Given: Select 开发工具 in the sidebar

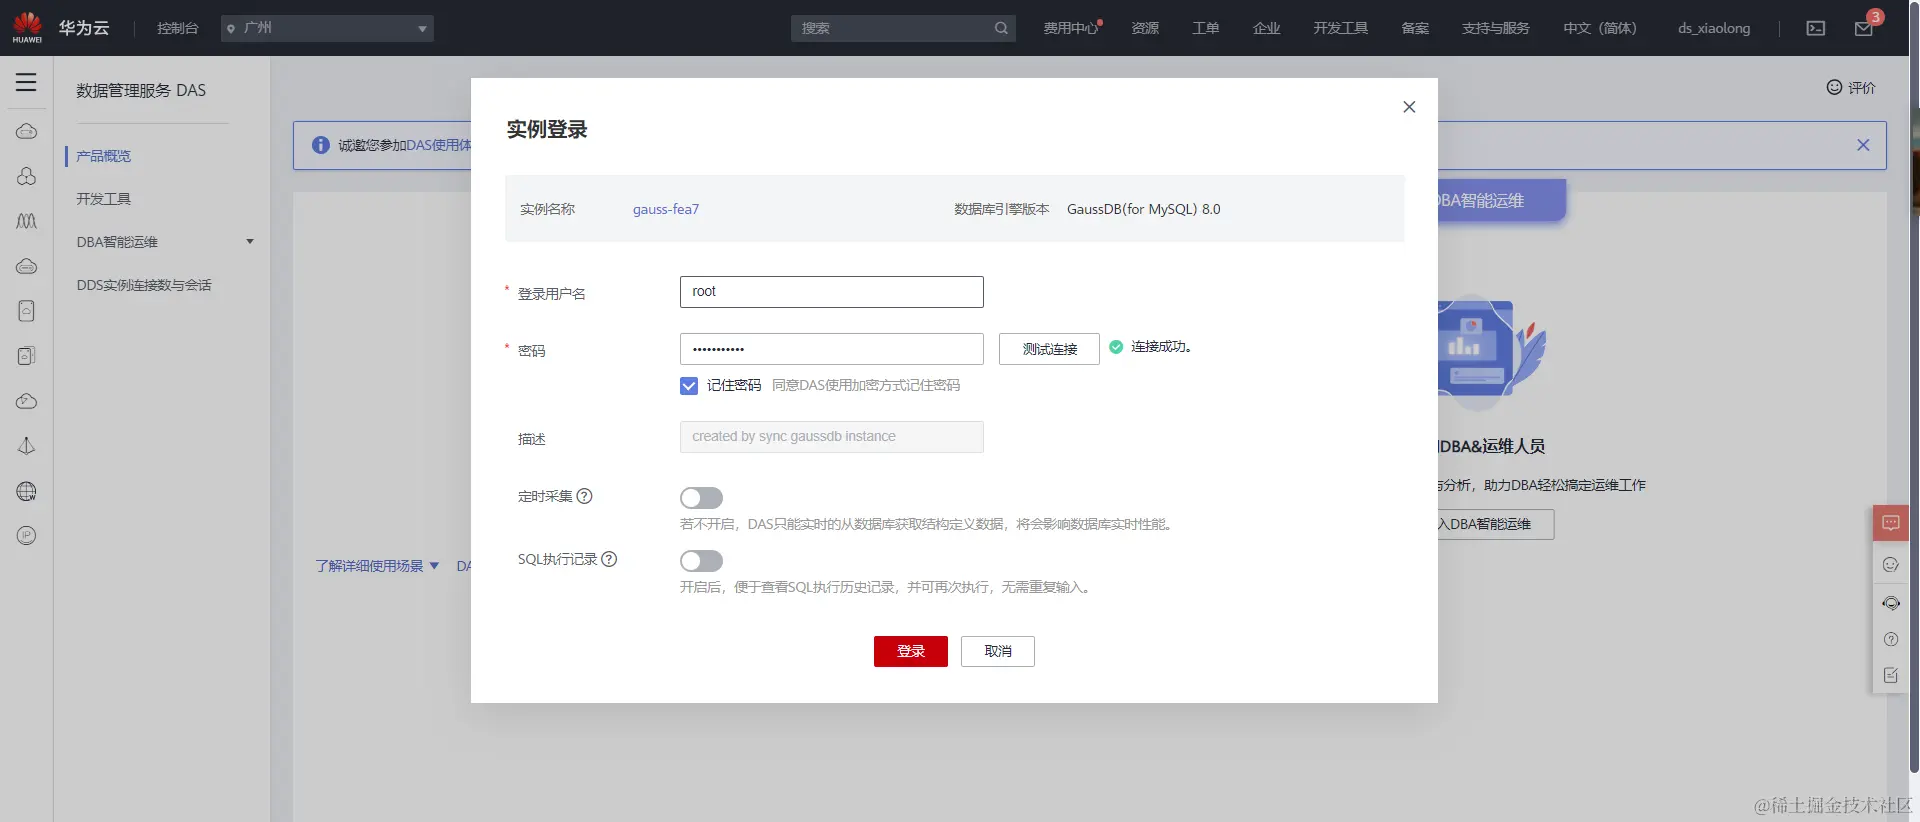Looking at the screenshot, I should pyautogui.click(x=104, y=199).
